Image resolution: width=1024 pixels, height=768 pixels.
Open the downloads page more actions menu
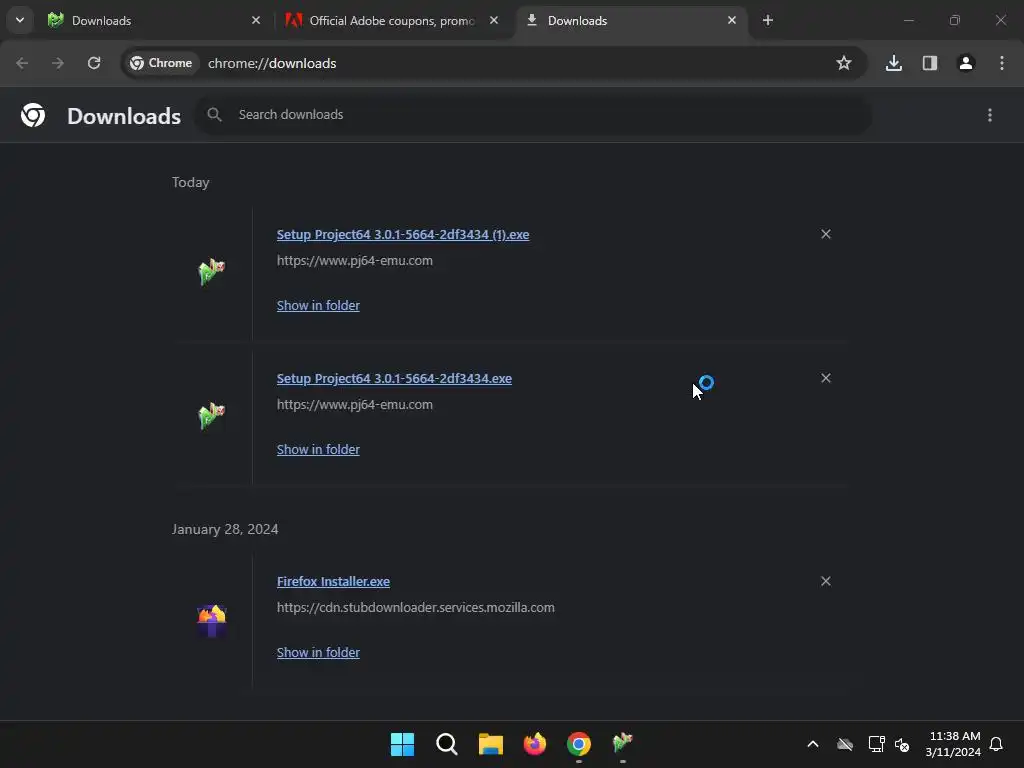tap(990, 115)
